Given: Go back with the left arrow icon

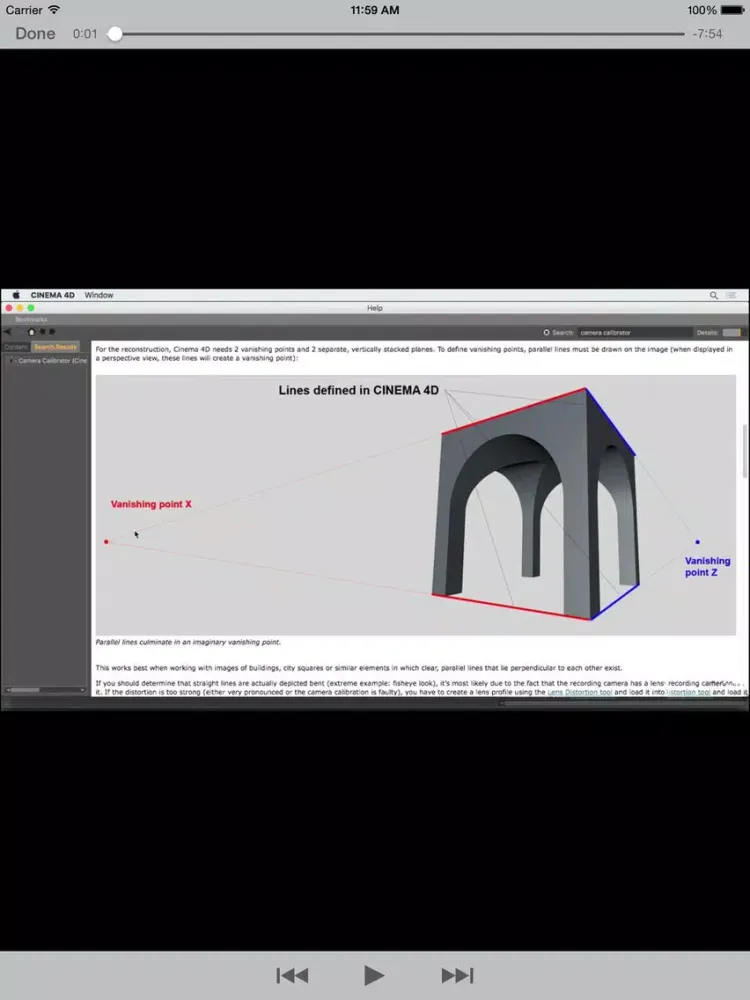Looking at the screenshot, I should click(7, 332).
